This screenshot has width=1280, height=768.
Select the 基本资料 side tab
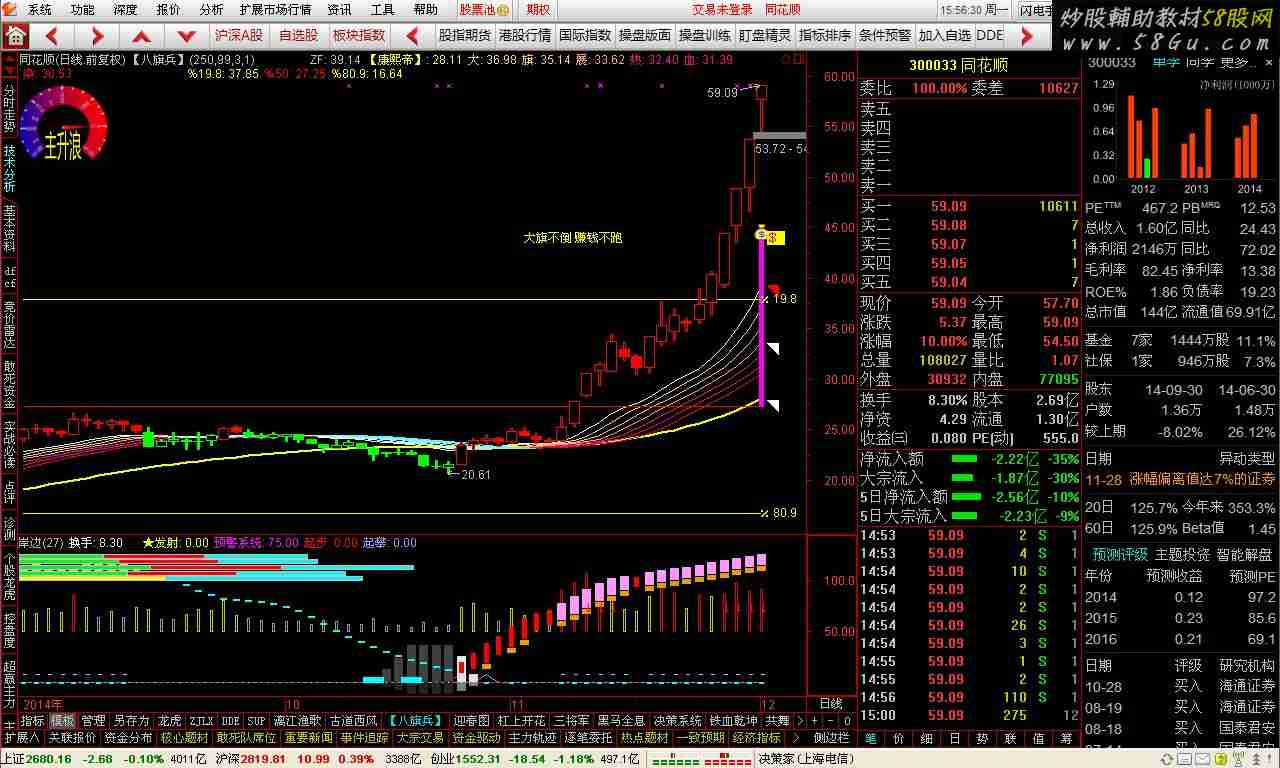coord(9,228)
